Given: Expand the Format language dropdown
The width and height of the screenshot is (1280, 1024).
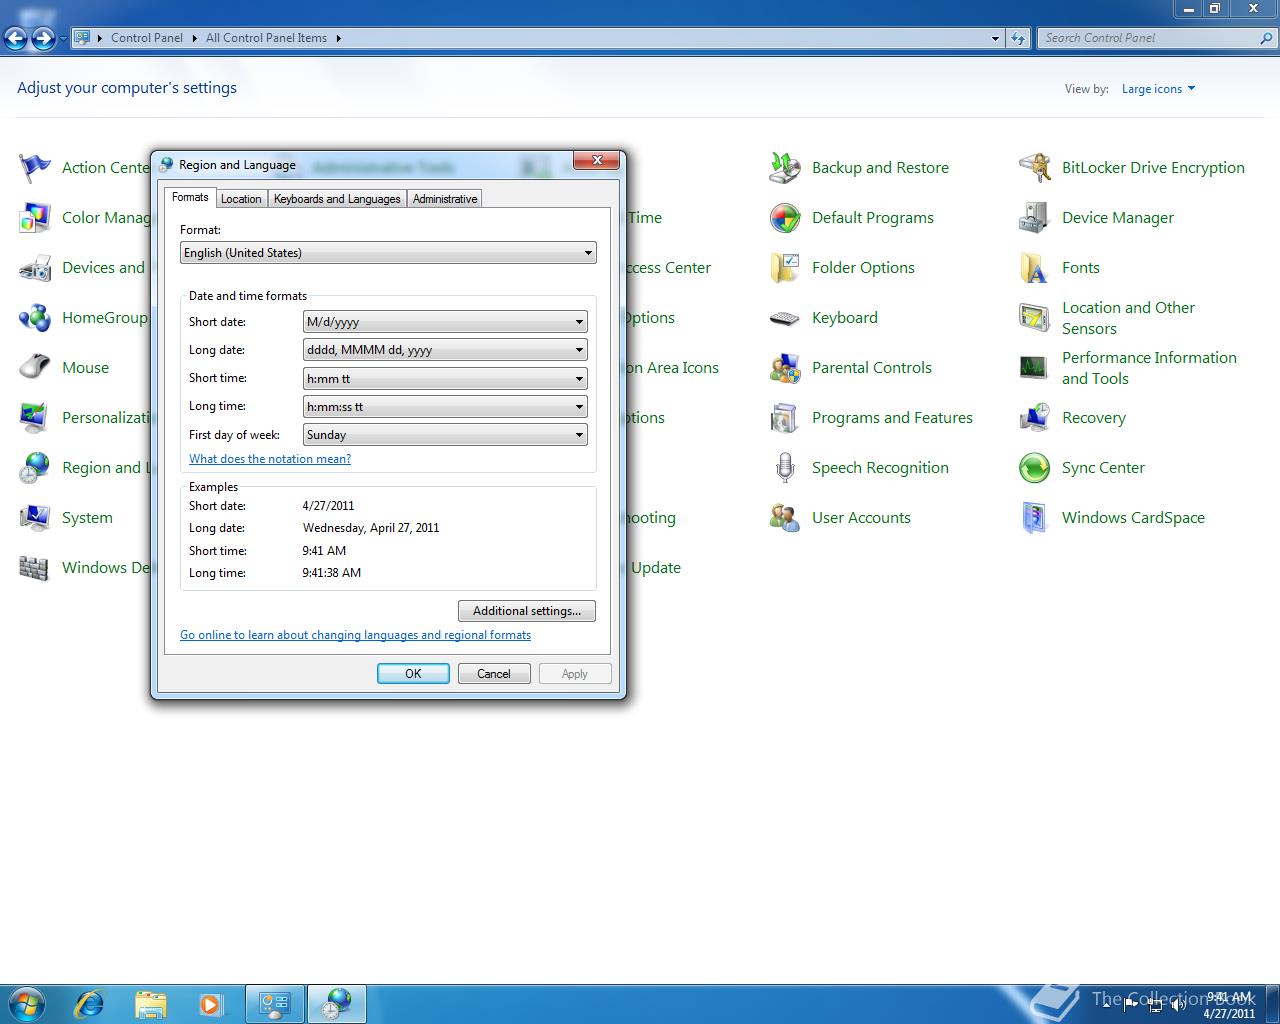Looking at the screenshot, I should 588,253.
